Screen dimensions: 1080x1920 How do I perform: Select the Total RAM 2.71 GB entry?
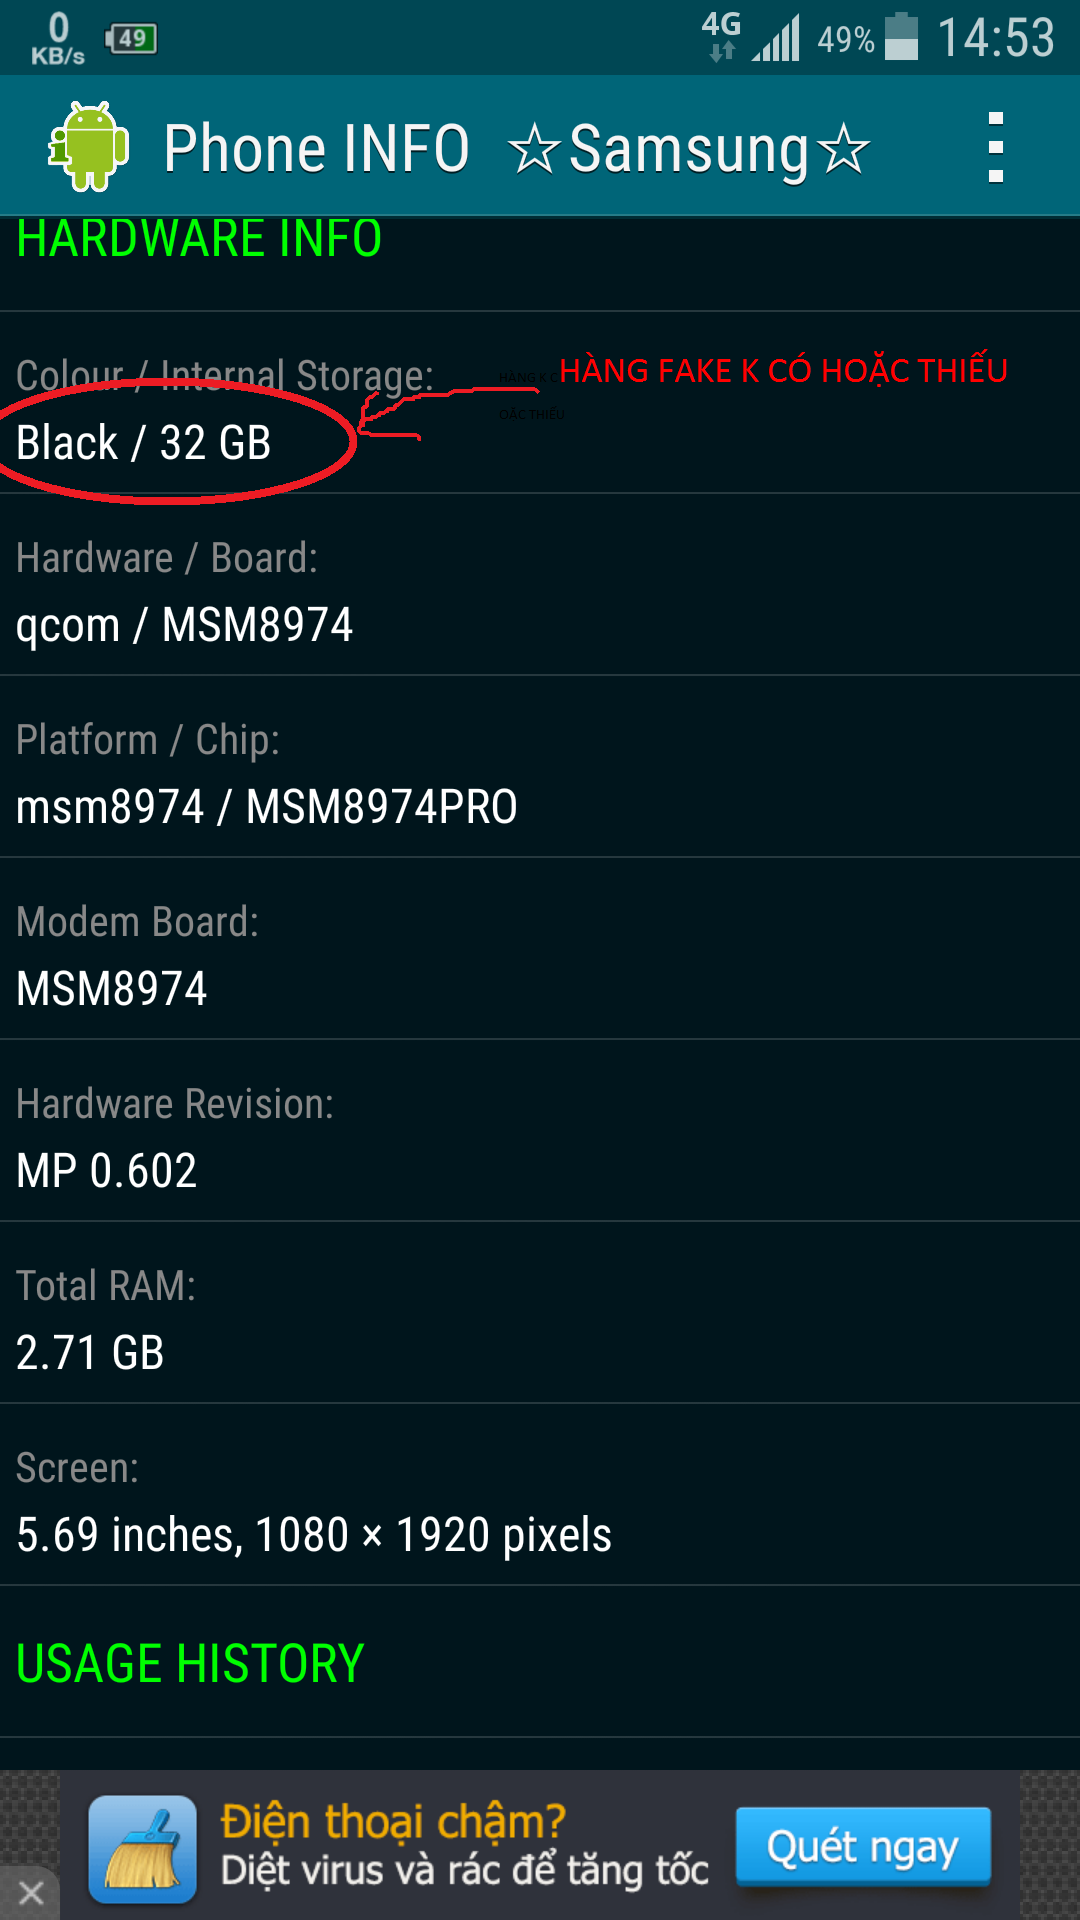pos(540,1313)
